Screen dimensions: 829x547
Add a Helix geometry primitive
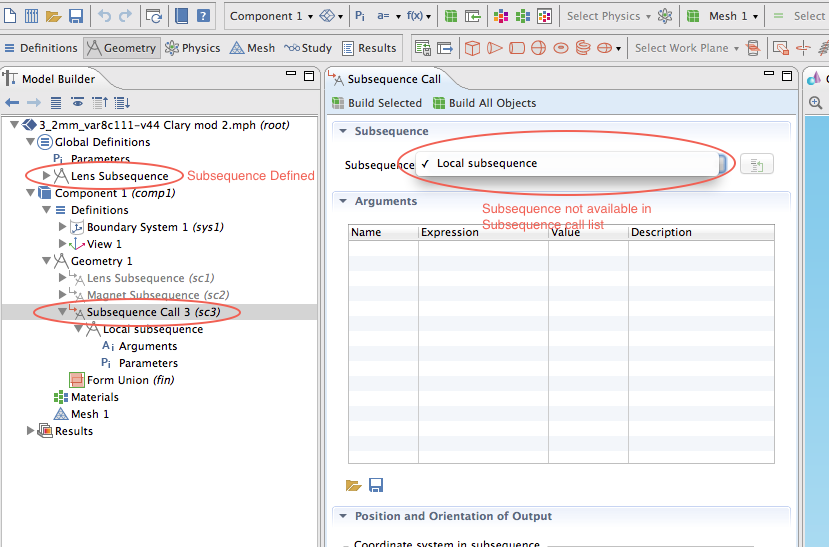point(583,48)
